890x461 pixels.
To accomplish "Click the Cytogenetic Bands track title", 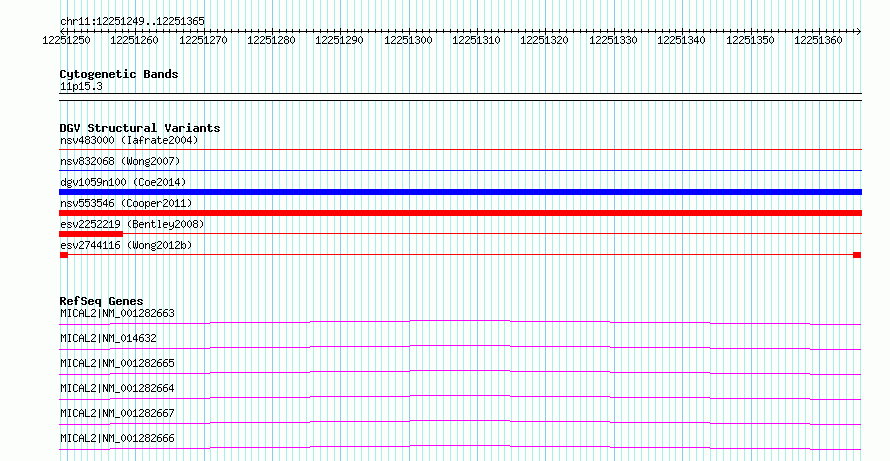I will click(x=119, y=74).
